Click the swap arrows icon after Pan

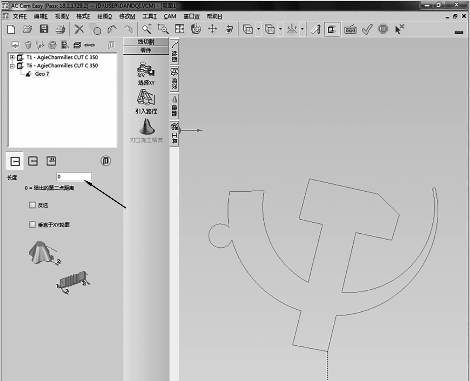229,29
